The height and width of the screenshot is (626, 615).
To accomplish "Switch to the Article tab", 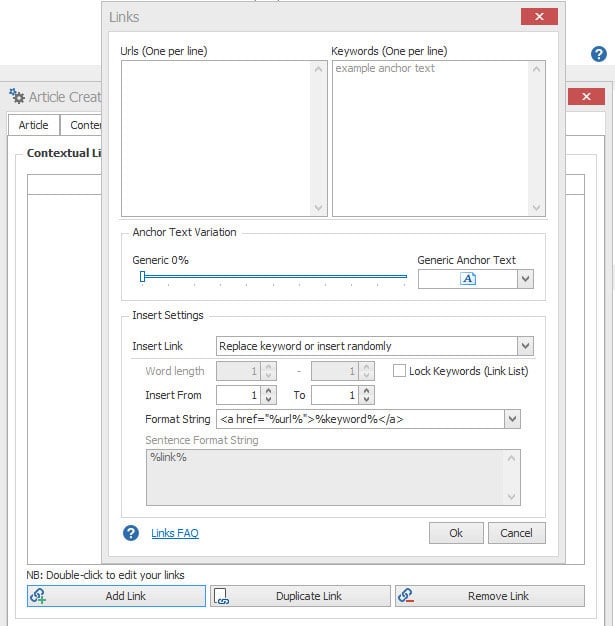I will click(34, 125).
